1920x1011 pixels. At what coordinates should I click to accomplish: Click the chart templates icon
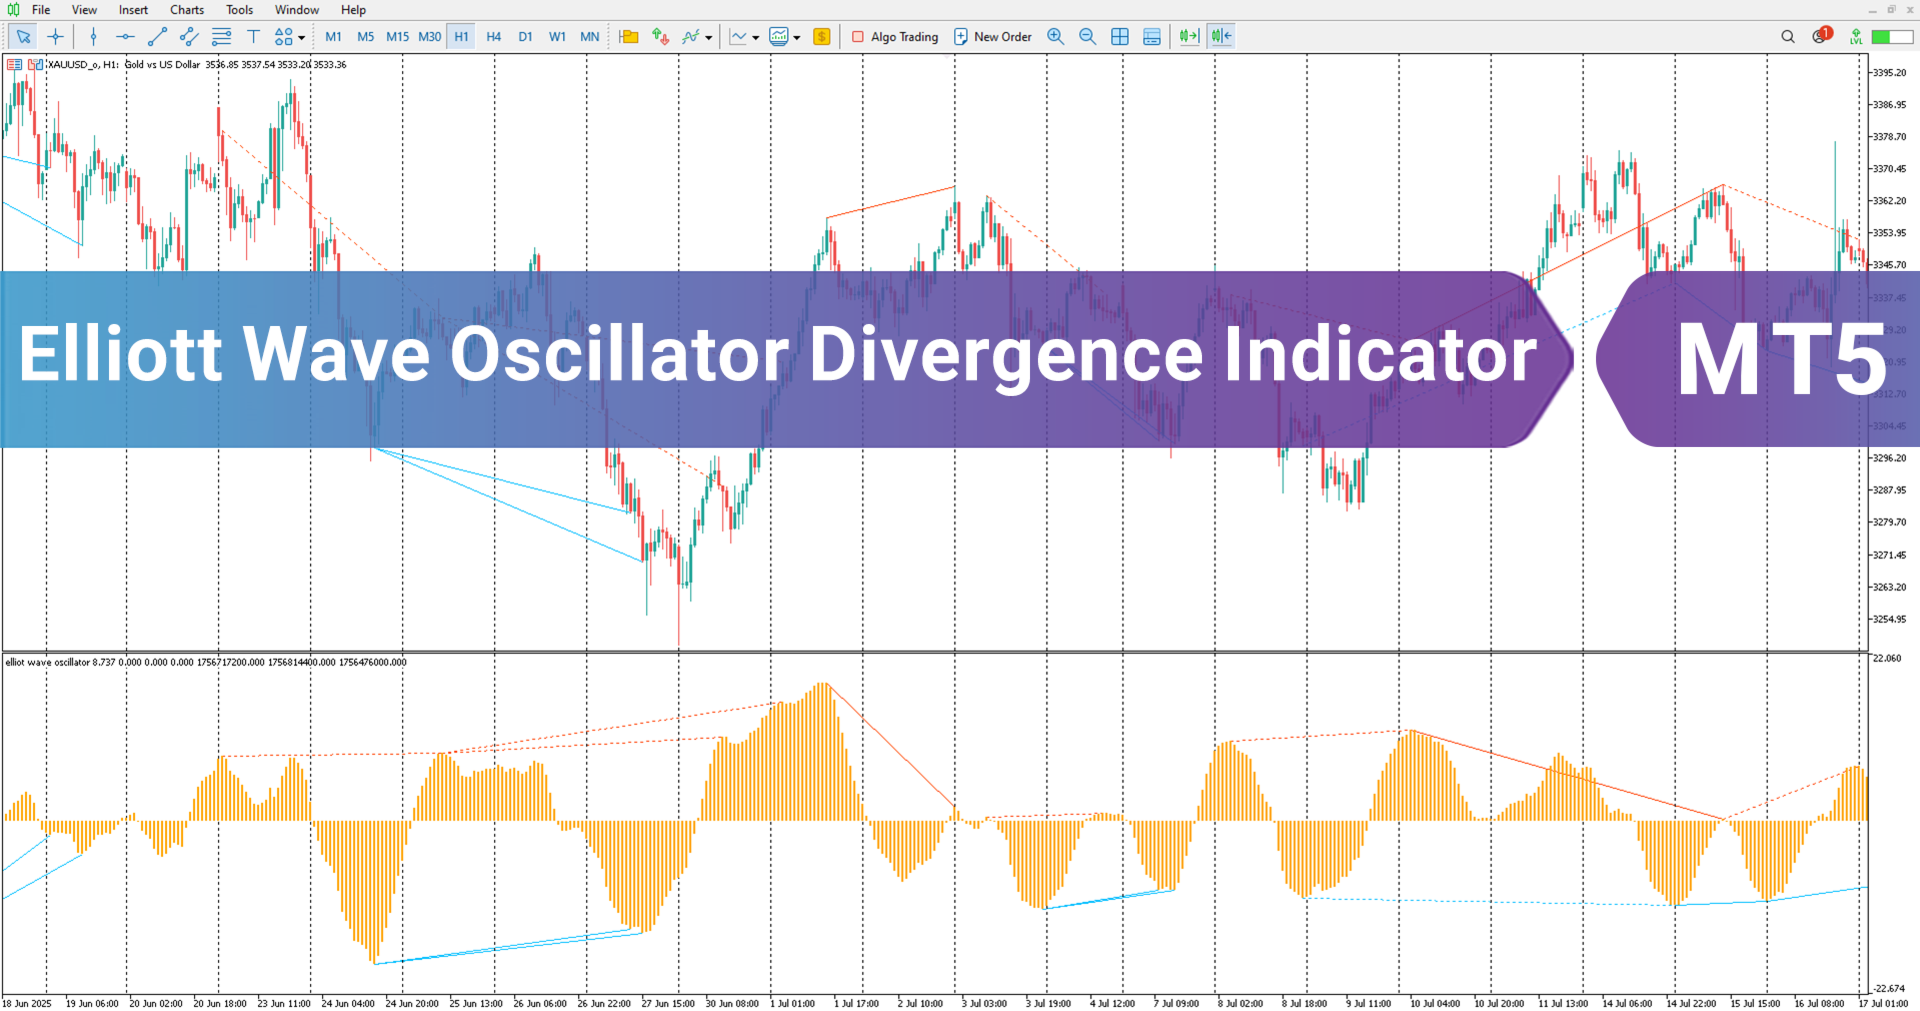click(x=779, y=37)
